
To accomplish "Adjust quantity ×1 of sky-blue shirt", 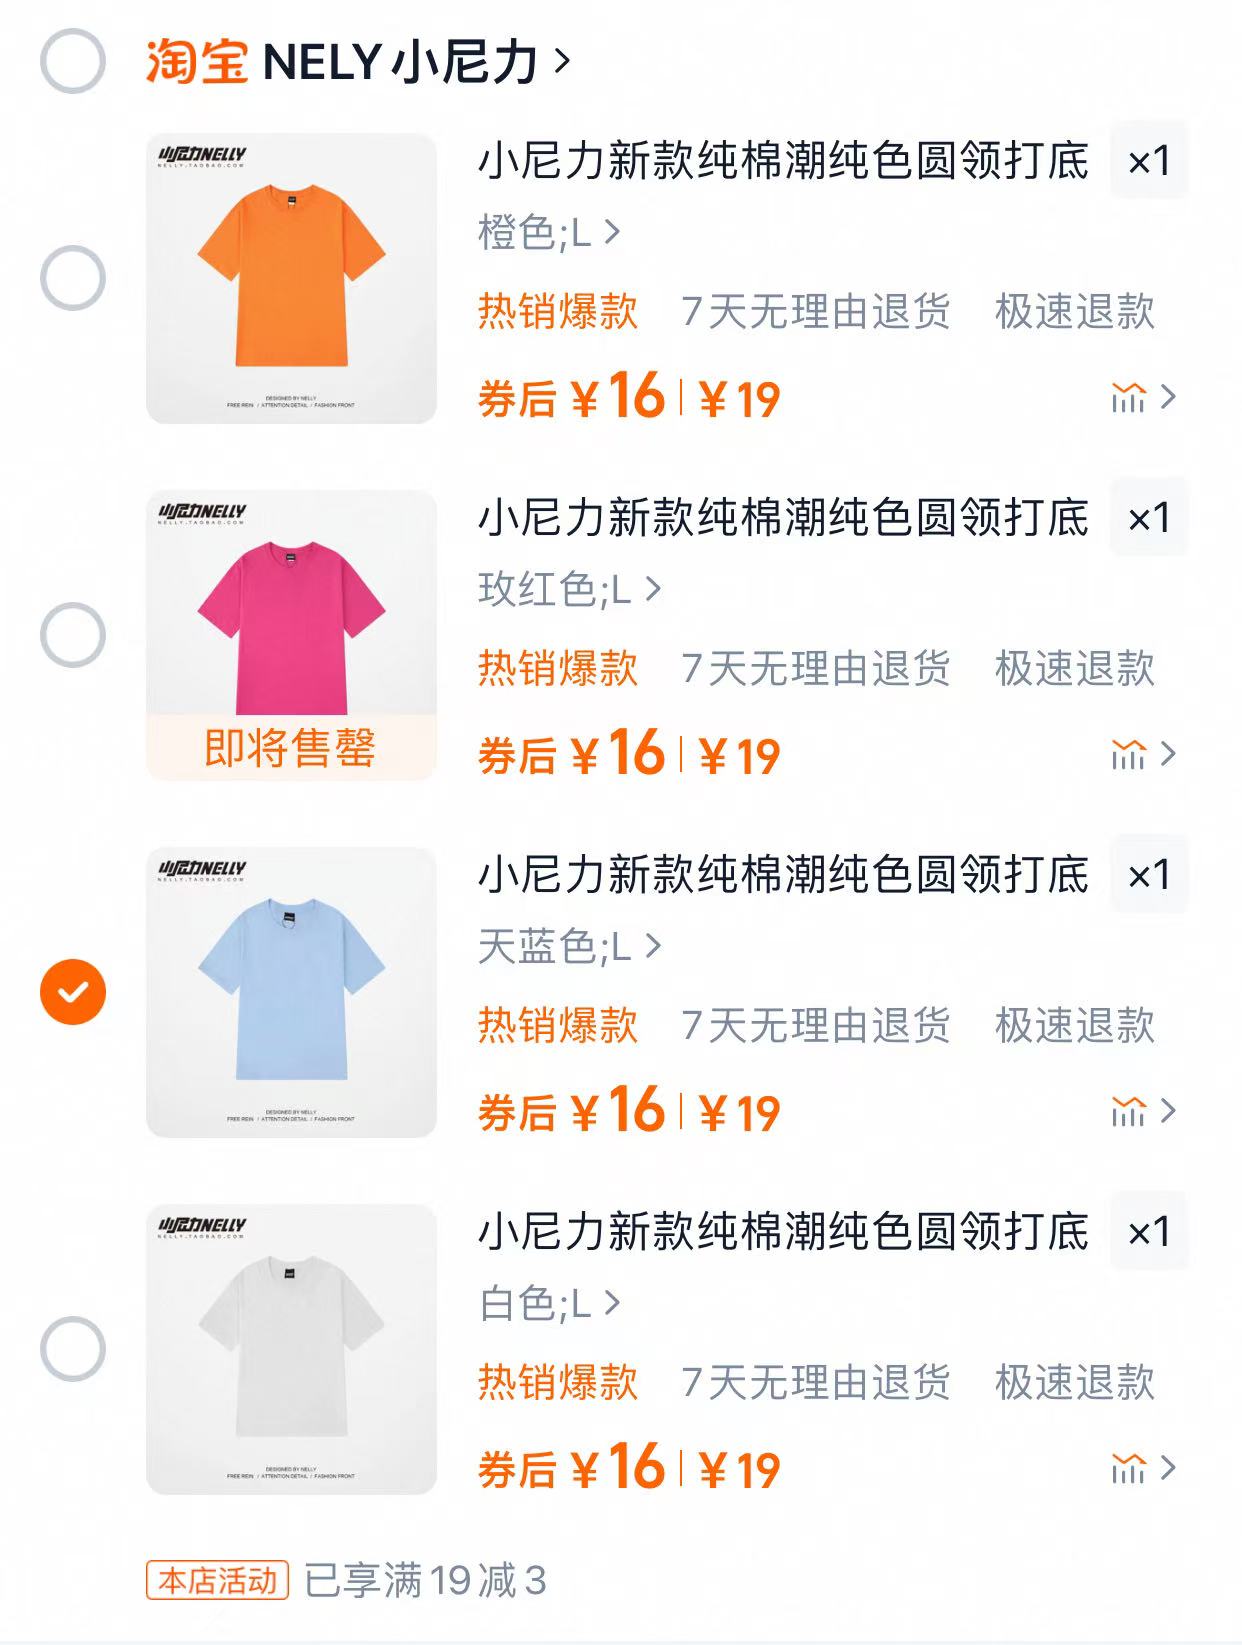I will (1148, 875).
